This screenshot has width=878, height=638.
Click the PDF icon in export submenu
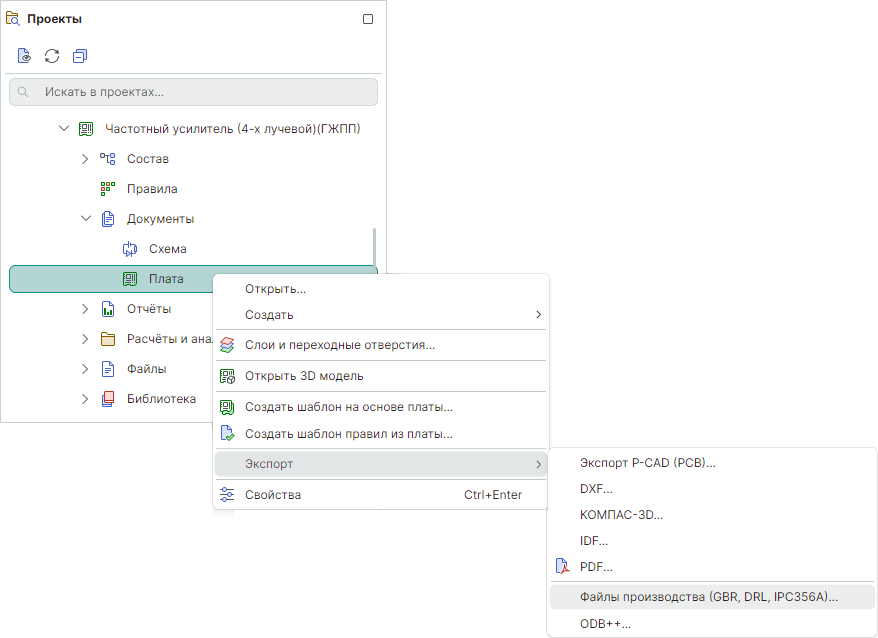[562, 567]
